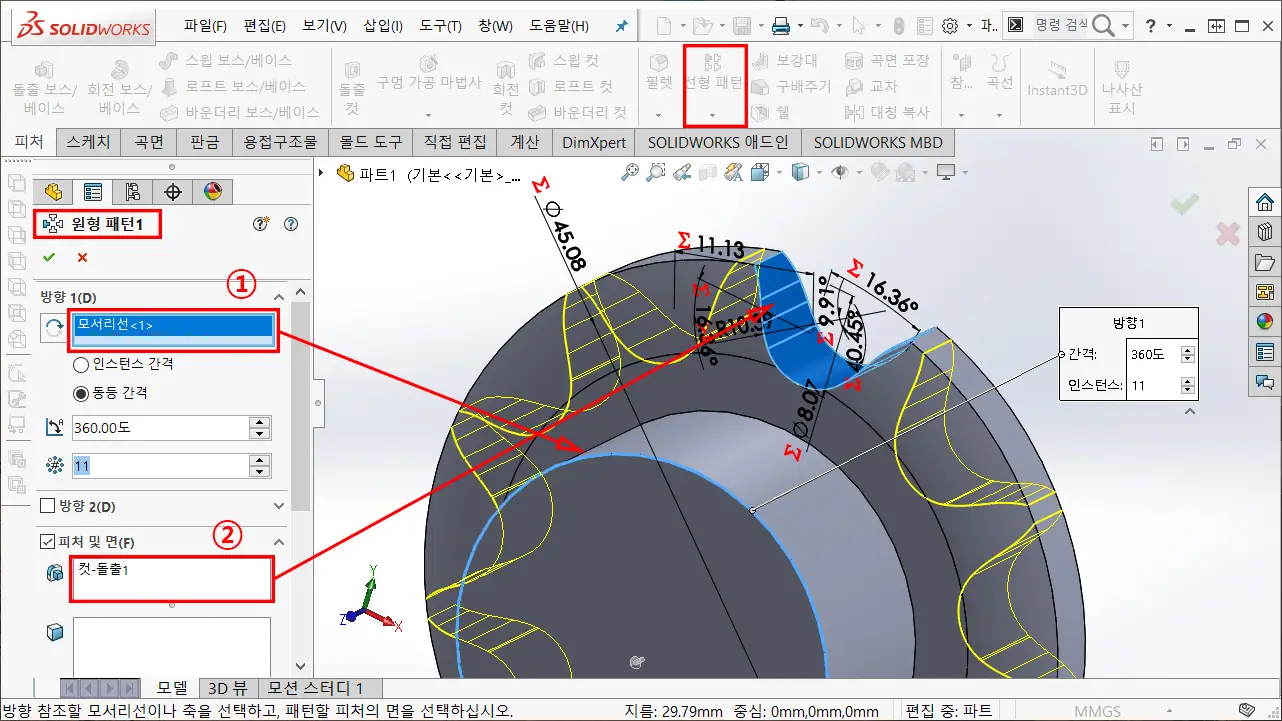Open the DisplayManager color ball tab
1282x721 pixels.
pyautogui.click(x=212, y=192)
